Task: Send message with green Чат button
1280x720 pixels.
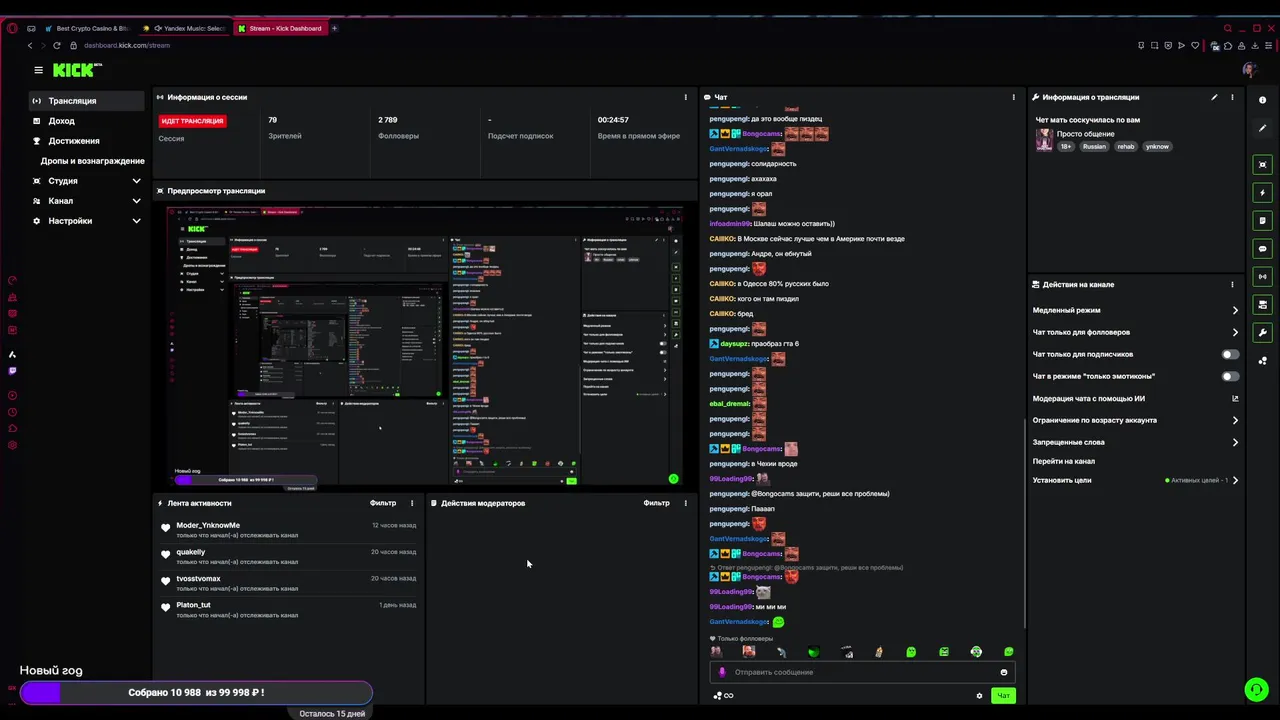Action: tap(1003, 696)
